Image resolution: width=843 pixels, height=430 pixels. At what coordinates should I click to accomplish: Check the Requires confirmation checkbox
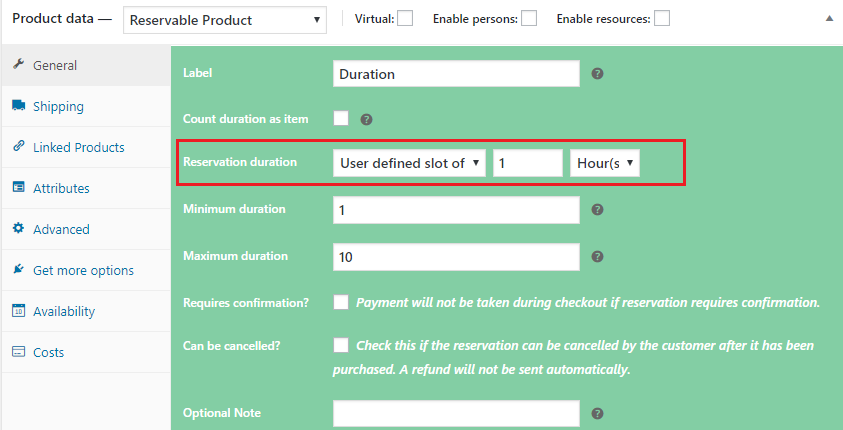(x=341, y=302)
